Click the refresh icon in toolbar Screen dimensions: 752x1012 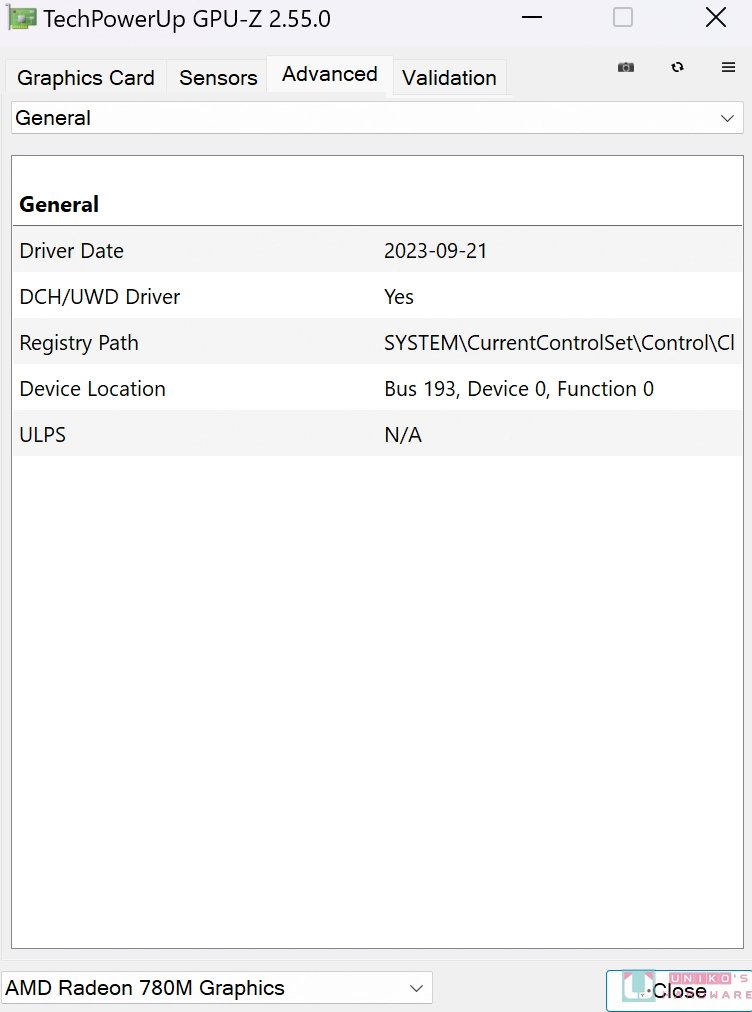[x=677, y=67]
